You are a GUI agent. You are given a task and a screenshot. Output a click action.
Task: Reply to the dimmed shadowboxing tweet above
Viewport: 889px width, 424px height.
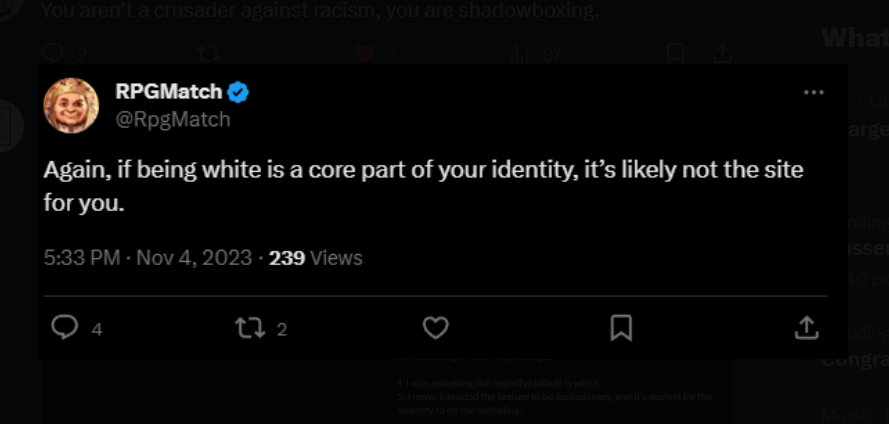coord(53,54)
